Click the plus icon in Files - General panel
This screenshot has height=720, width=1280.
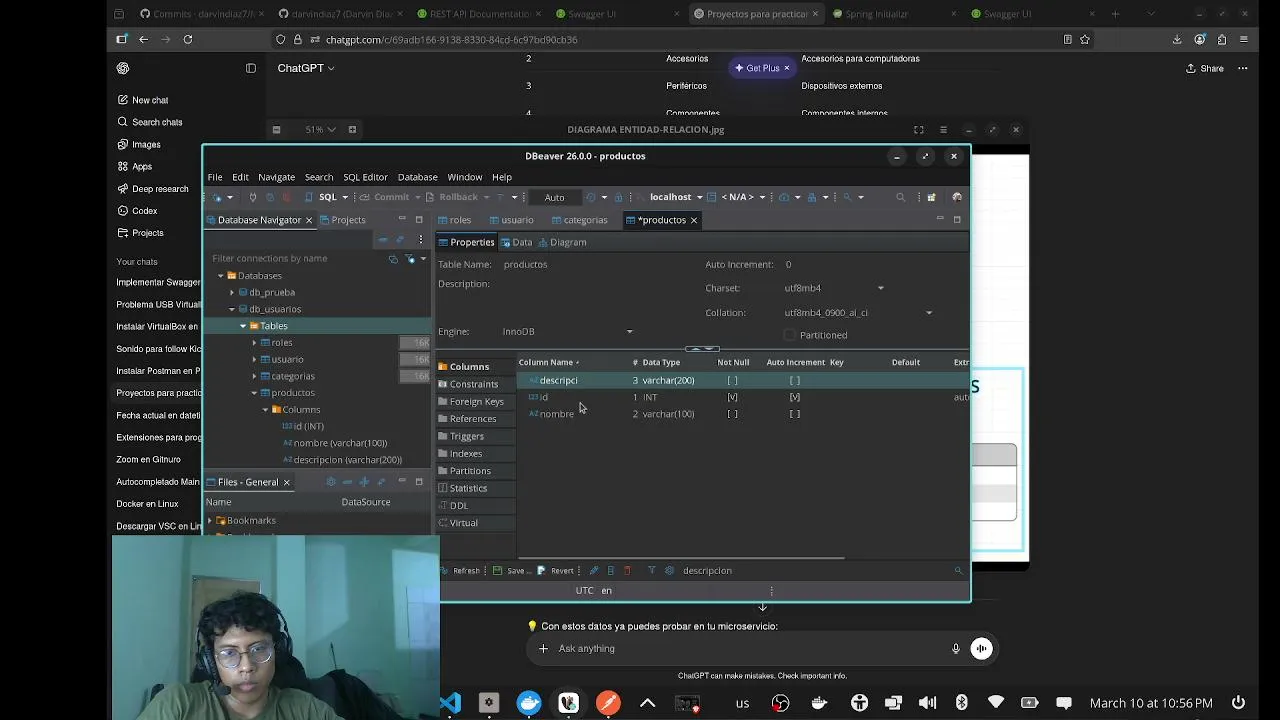click(x=364, y=482)
